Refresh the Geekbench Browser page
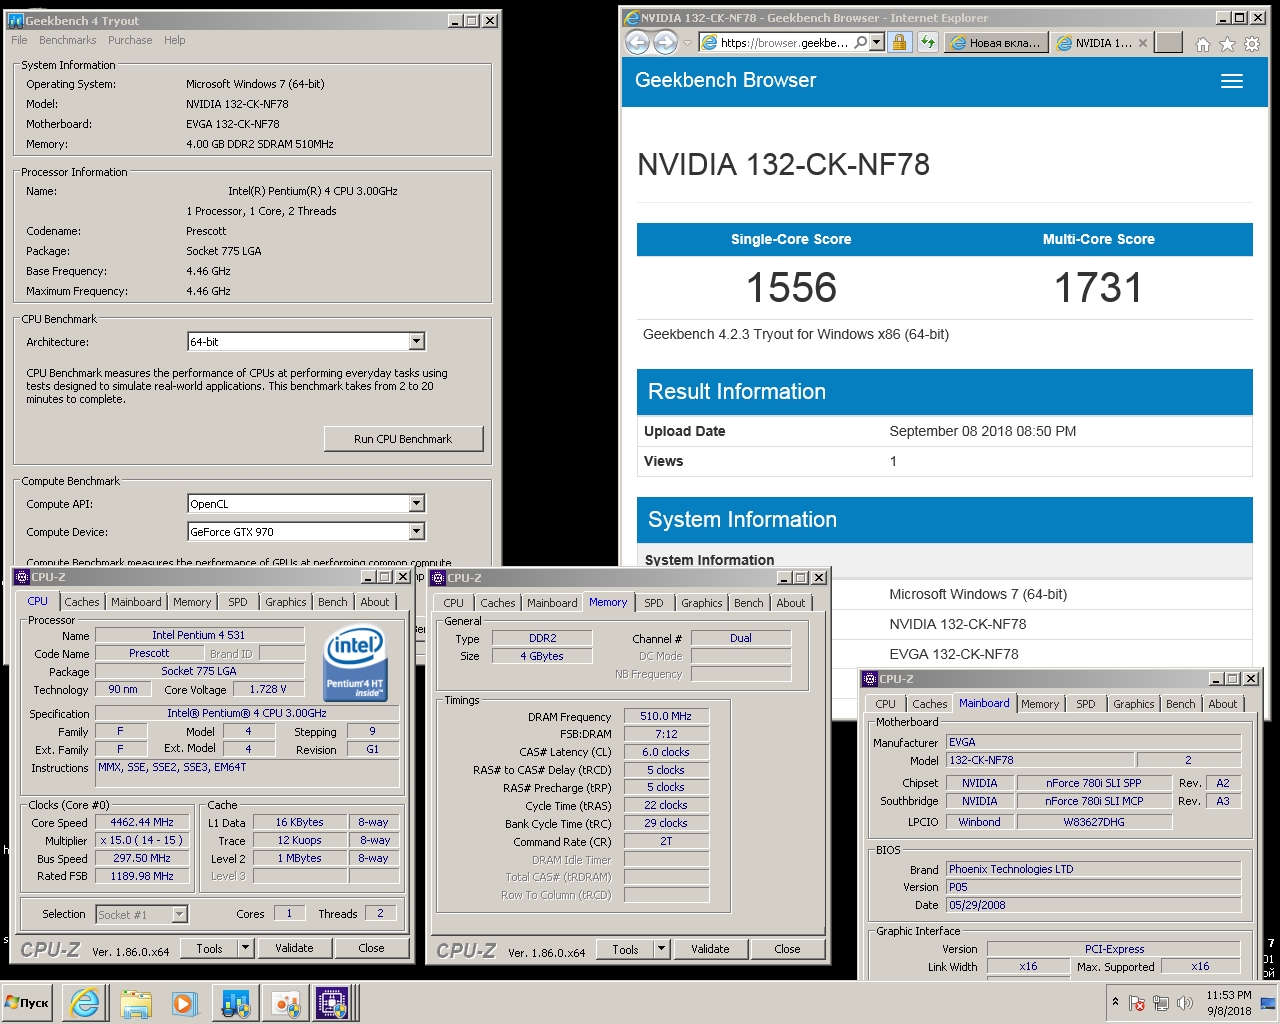 pos(929,42)
